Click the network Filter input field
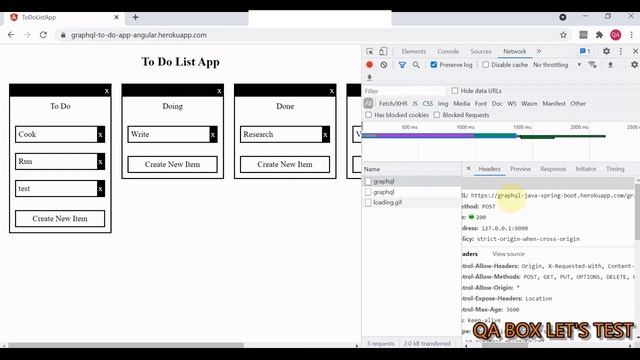 pos(403,91)
